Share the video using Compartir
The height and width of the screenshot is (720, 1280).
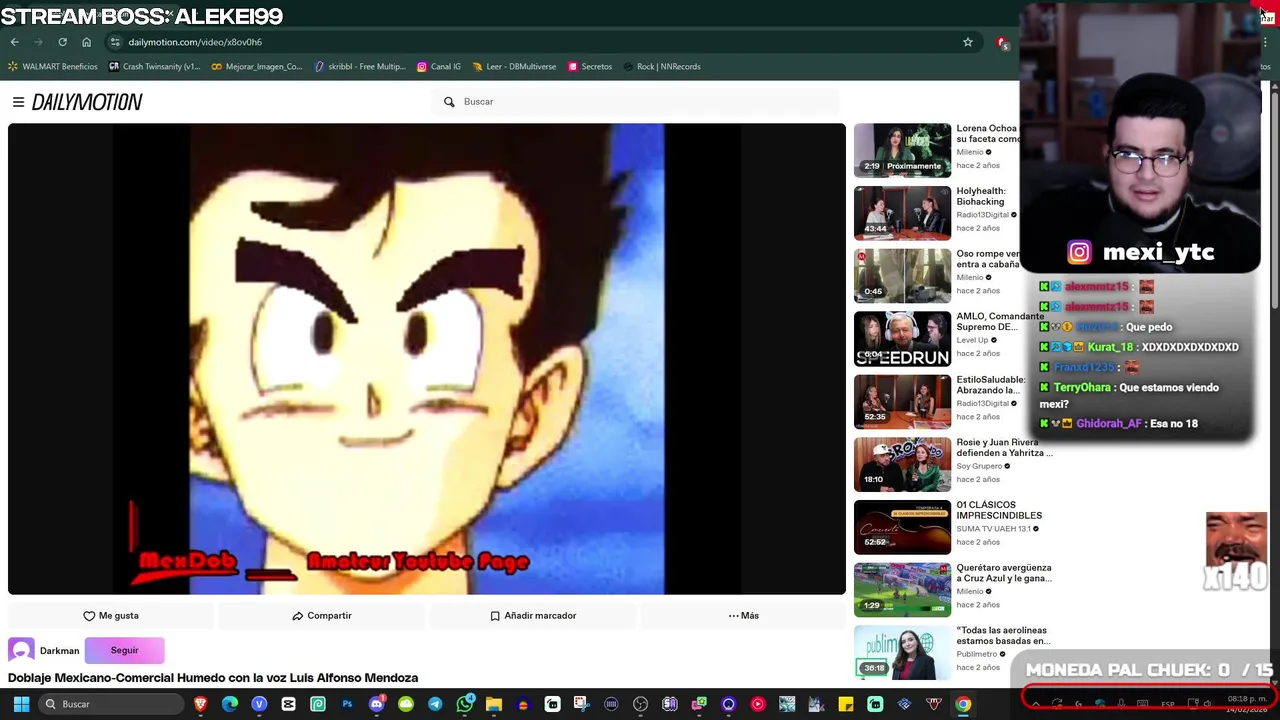(321, 616)
